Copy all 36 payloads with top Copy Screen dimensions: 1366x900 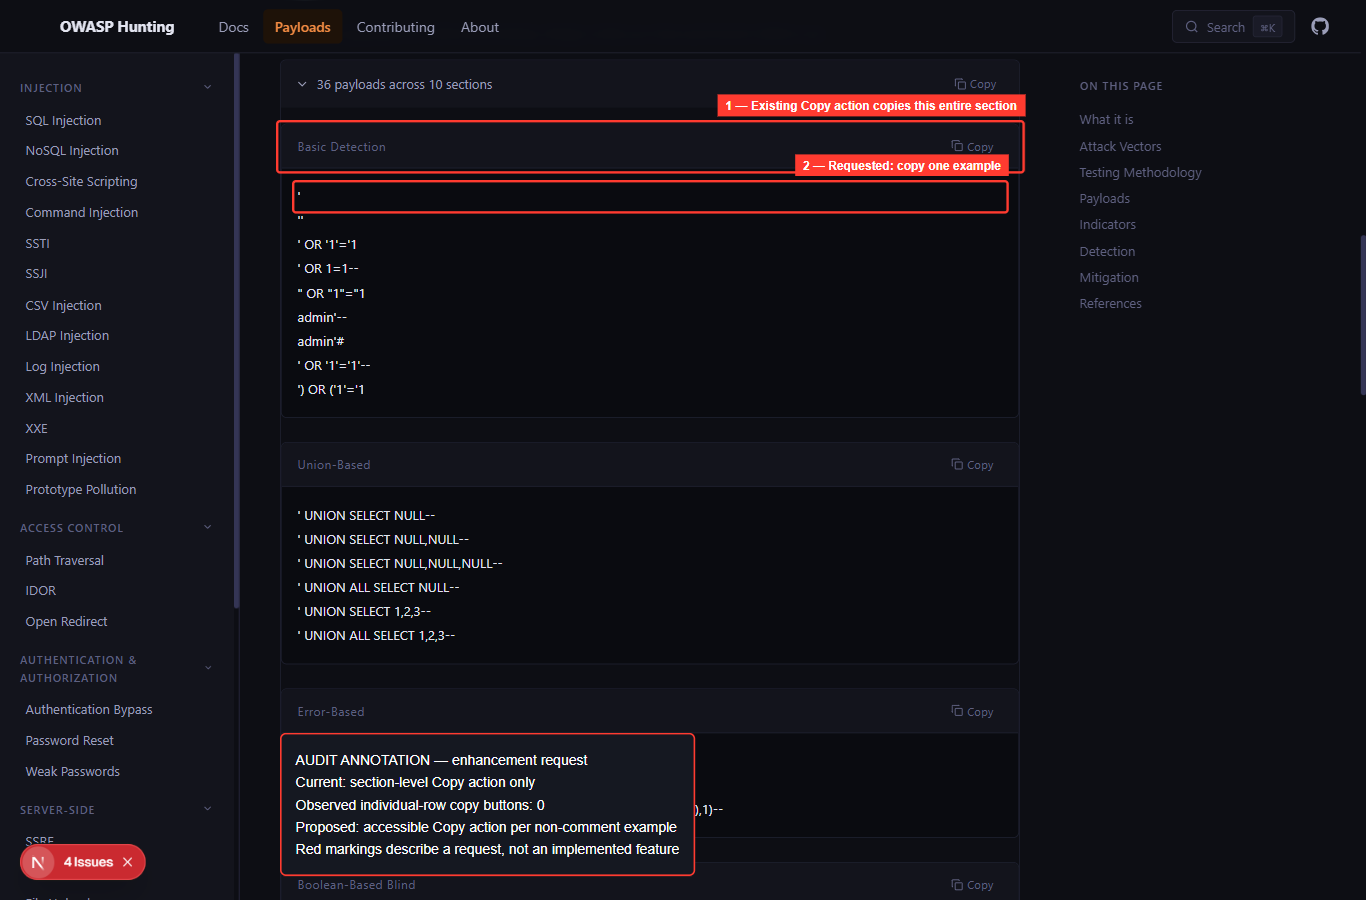coord(975,84)
